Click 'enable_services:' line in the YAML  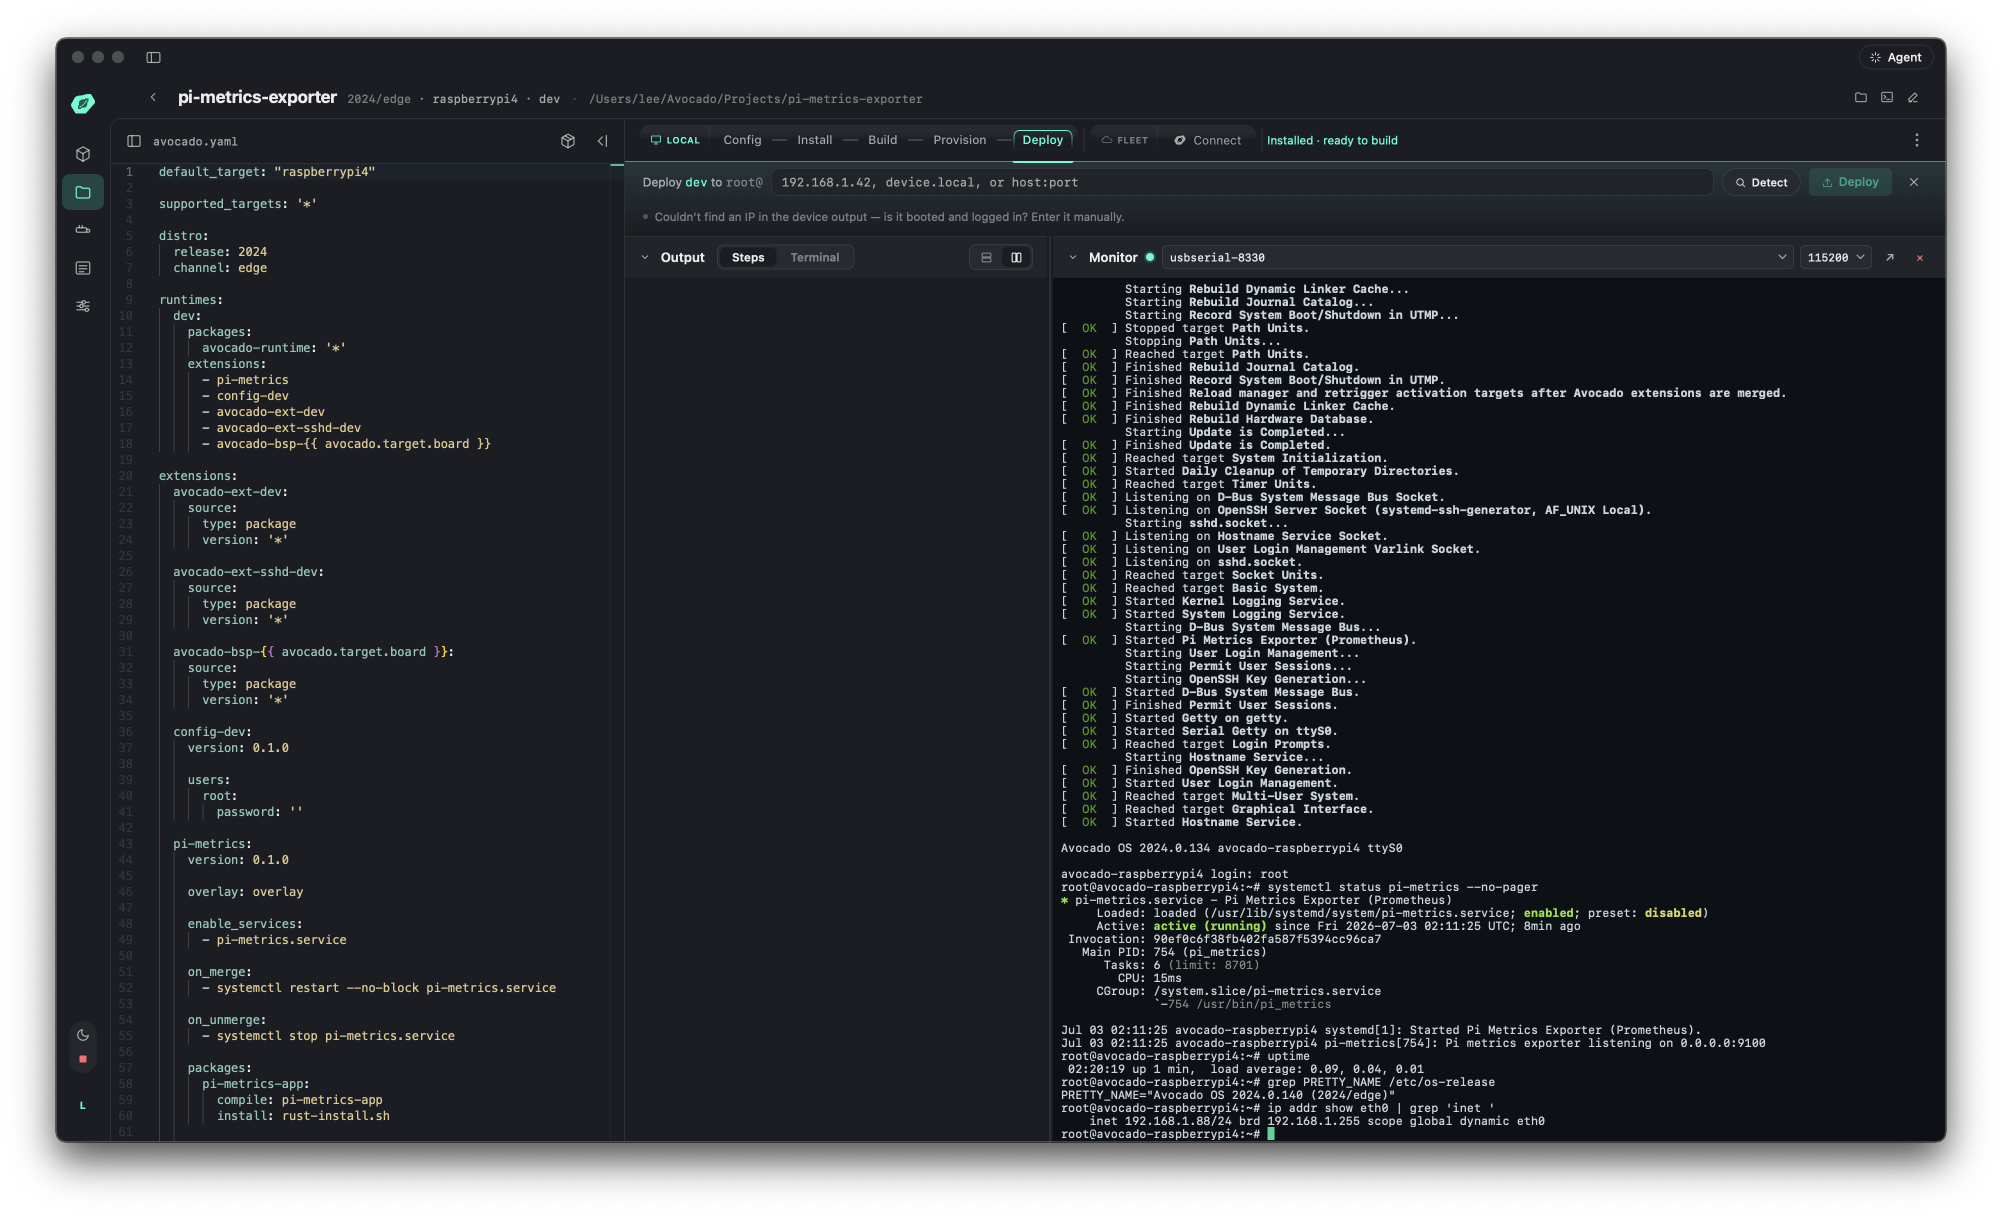(245, 924)
